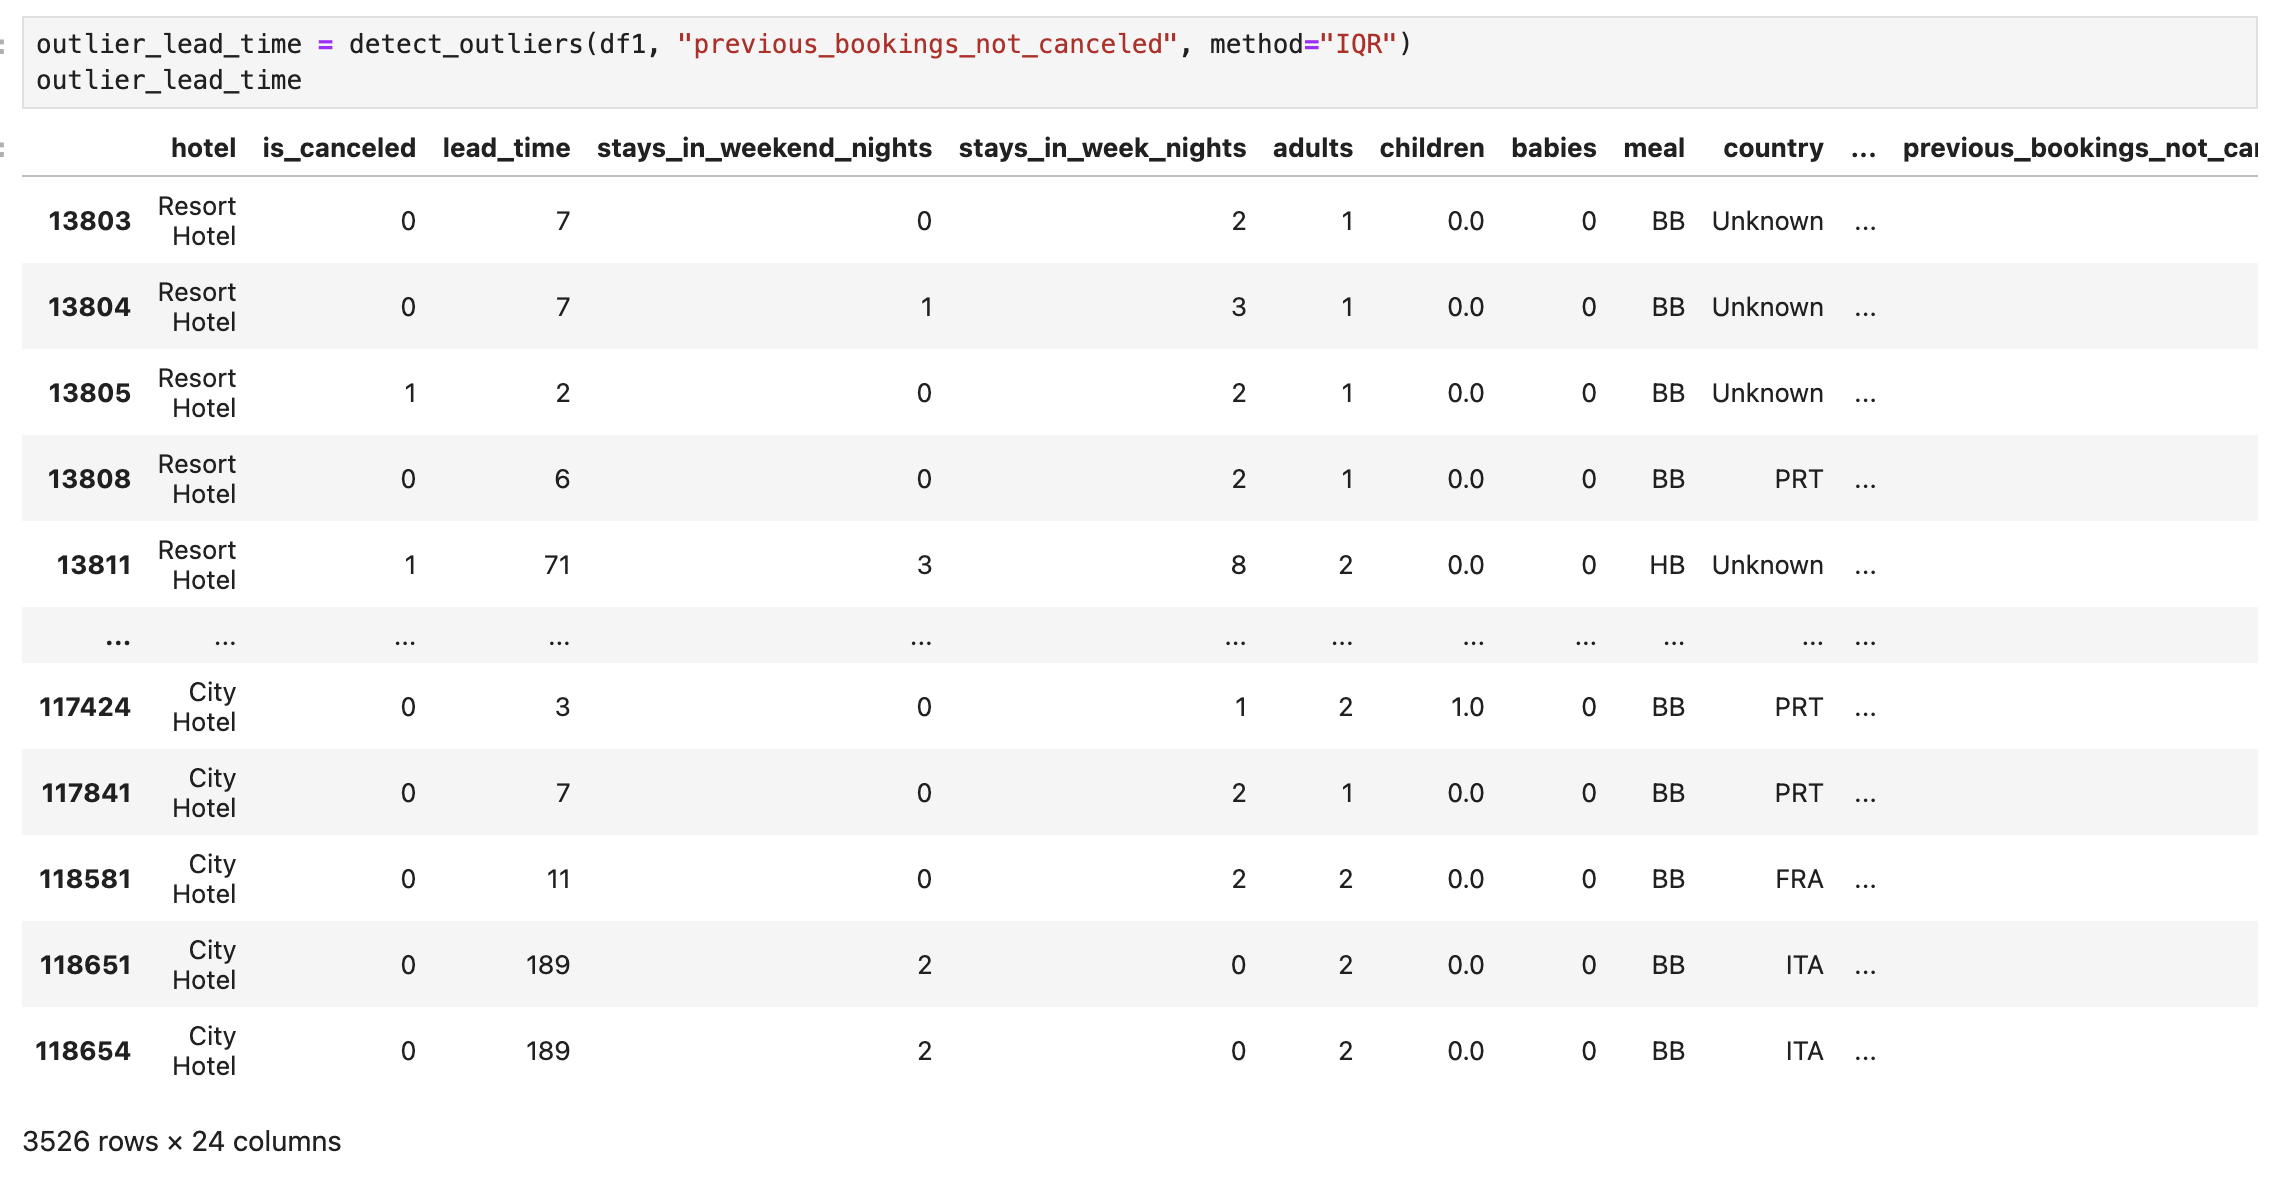This screenshot has height=1182, width=2272.
Task: Click row index 13803
Action: coord(89,221)
